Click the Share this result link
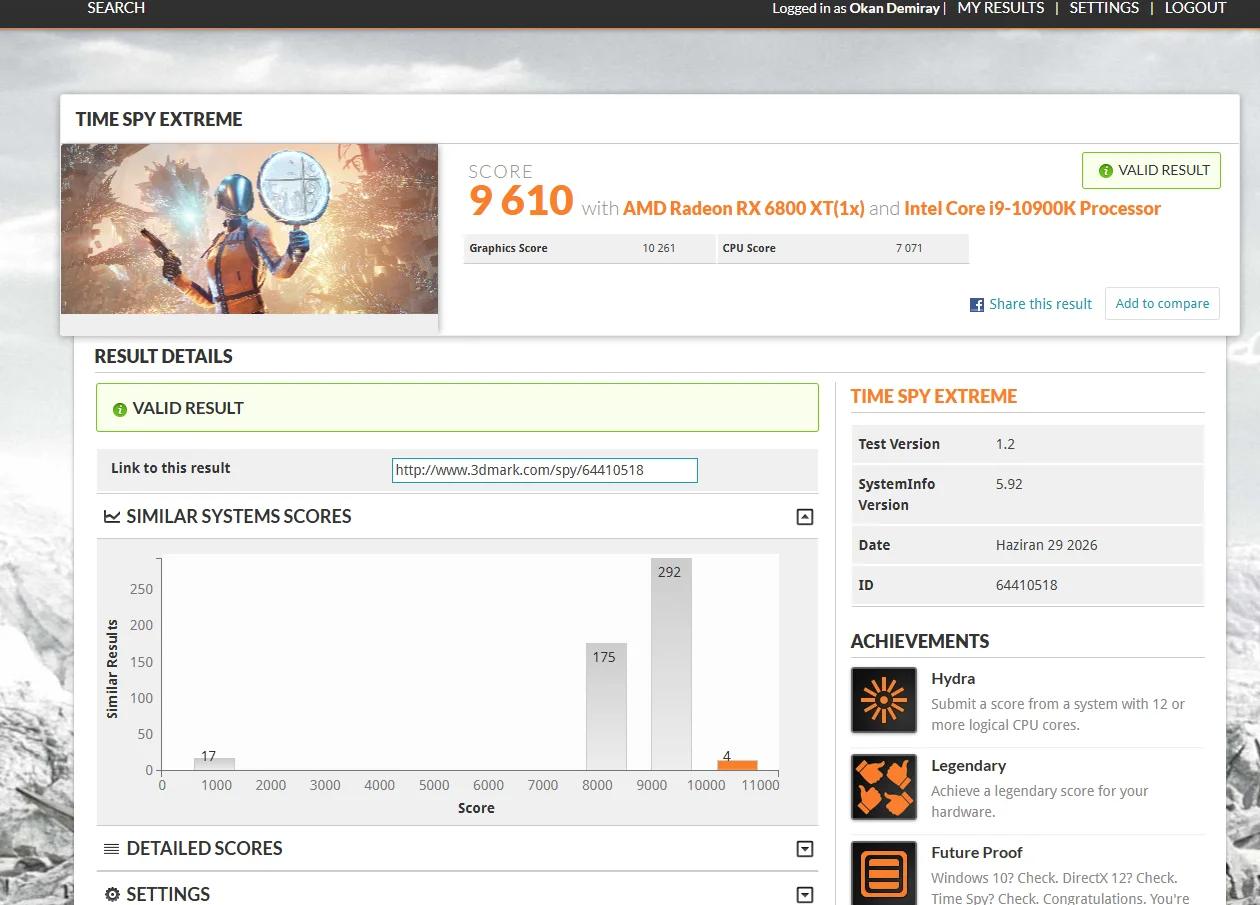 (1040, 304)
